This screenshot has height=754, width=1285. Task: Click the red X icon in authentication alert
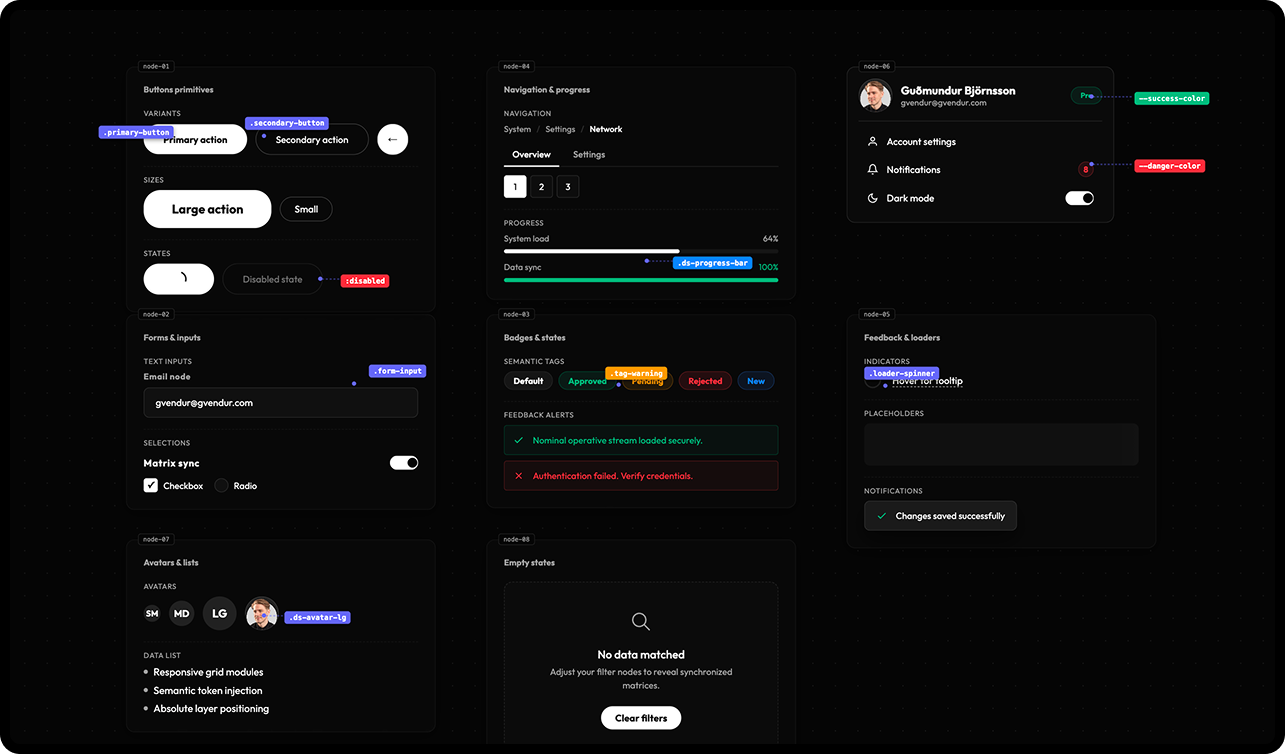tap(518, 476)
